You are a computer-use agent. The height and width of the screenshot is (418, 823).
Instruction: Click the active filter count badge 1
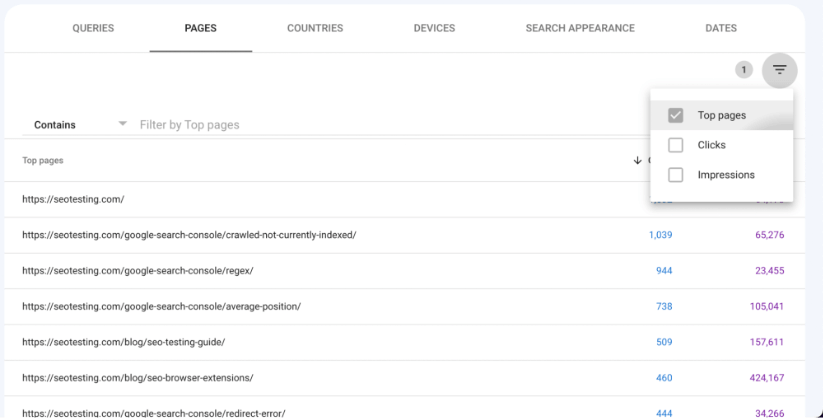click(x=743, y=70)
